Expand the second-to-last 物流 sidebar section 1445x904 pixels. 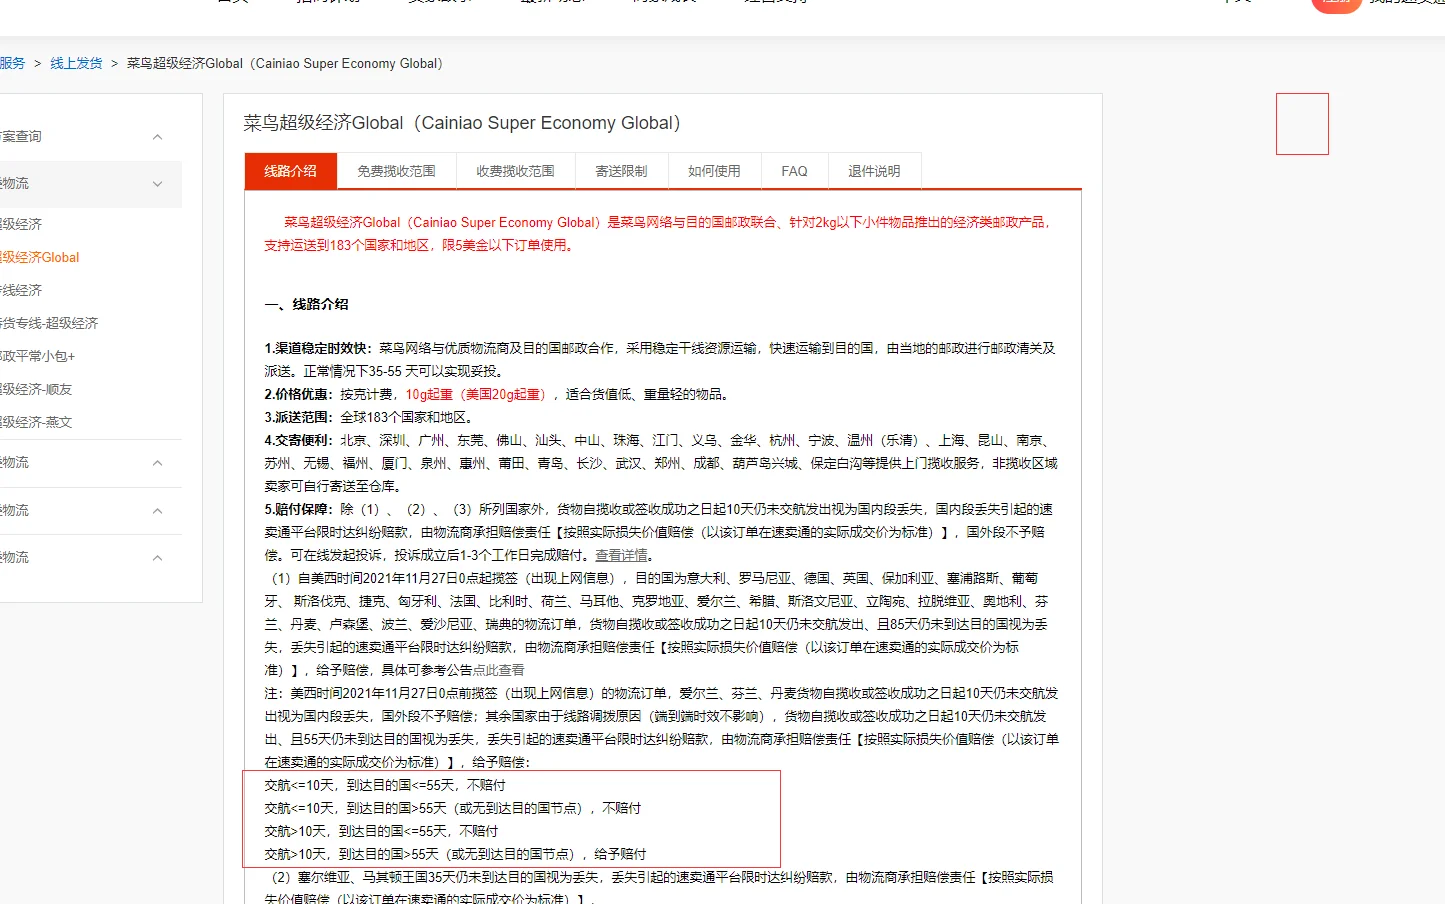point(157,511)
